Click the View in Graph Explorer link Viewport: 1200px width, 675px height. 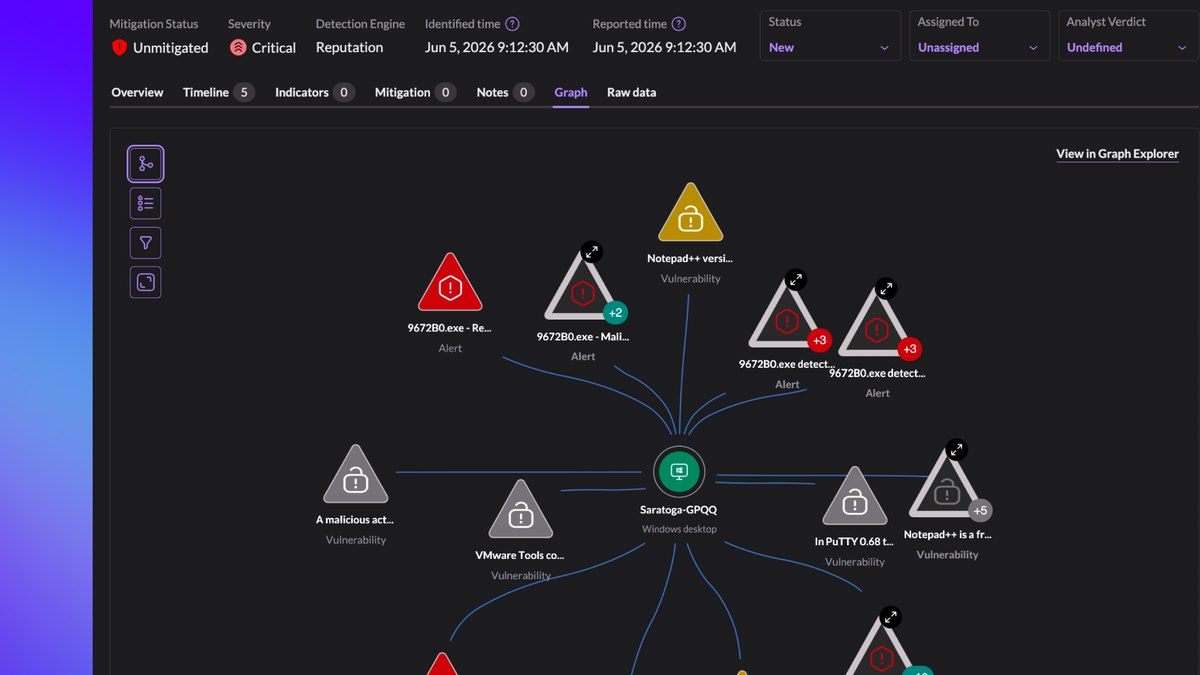coord(1117,154)
